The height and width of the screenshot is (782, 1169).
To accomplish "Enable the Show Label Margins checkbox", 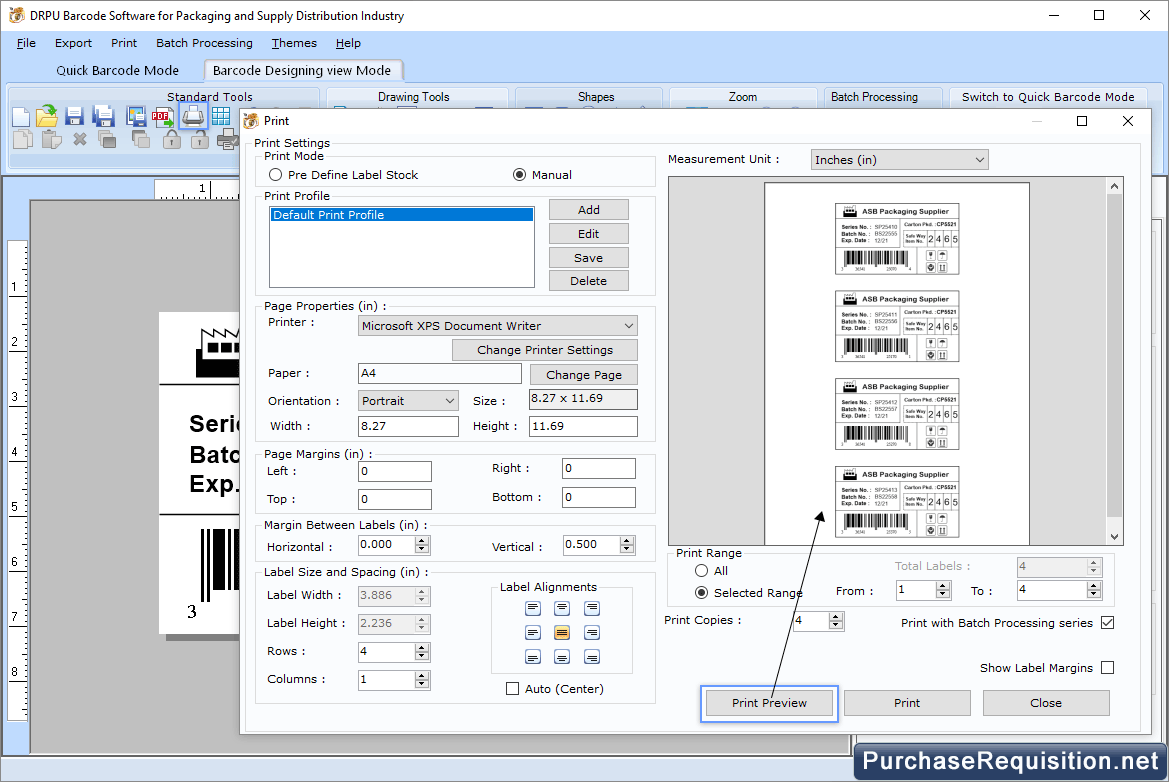I will [1106, 668].
